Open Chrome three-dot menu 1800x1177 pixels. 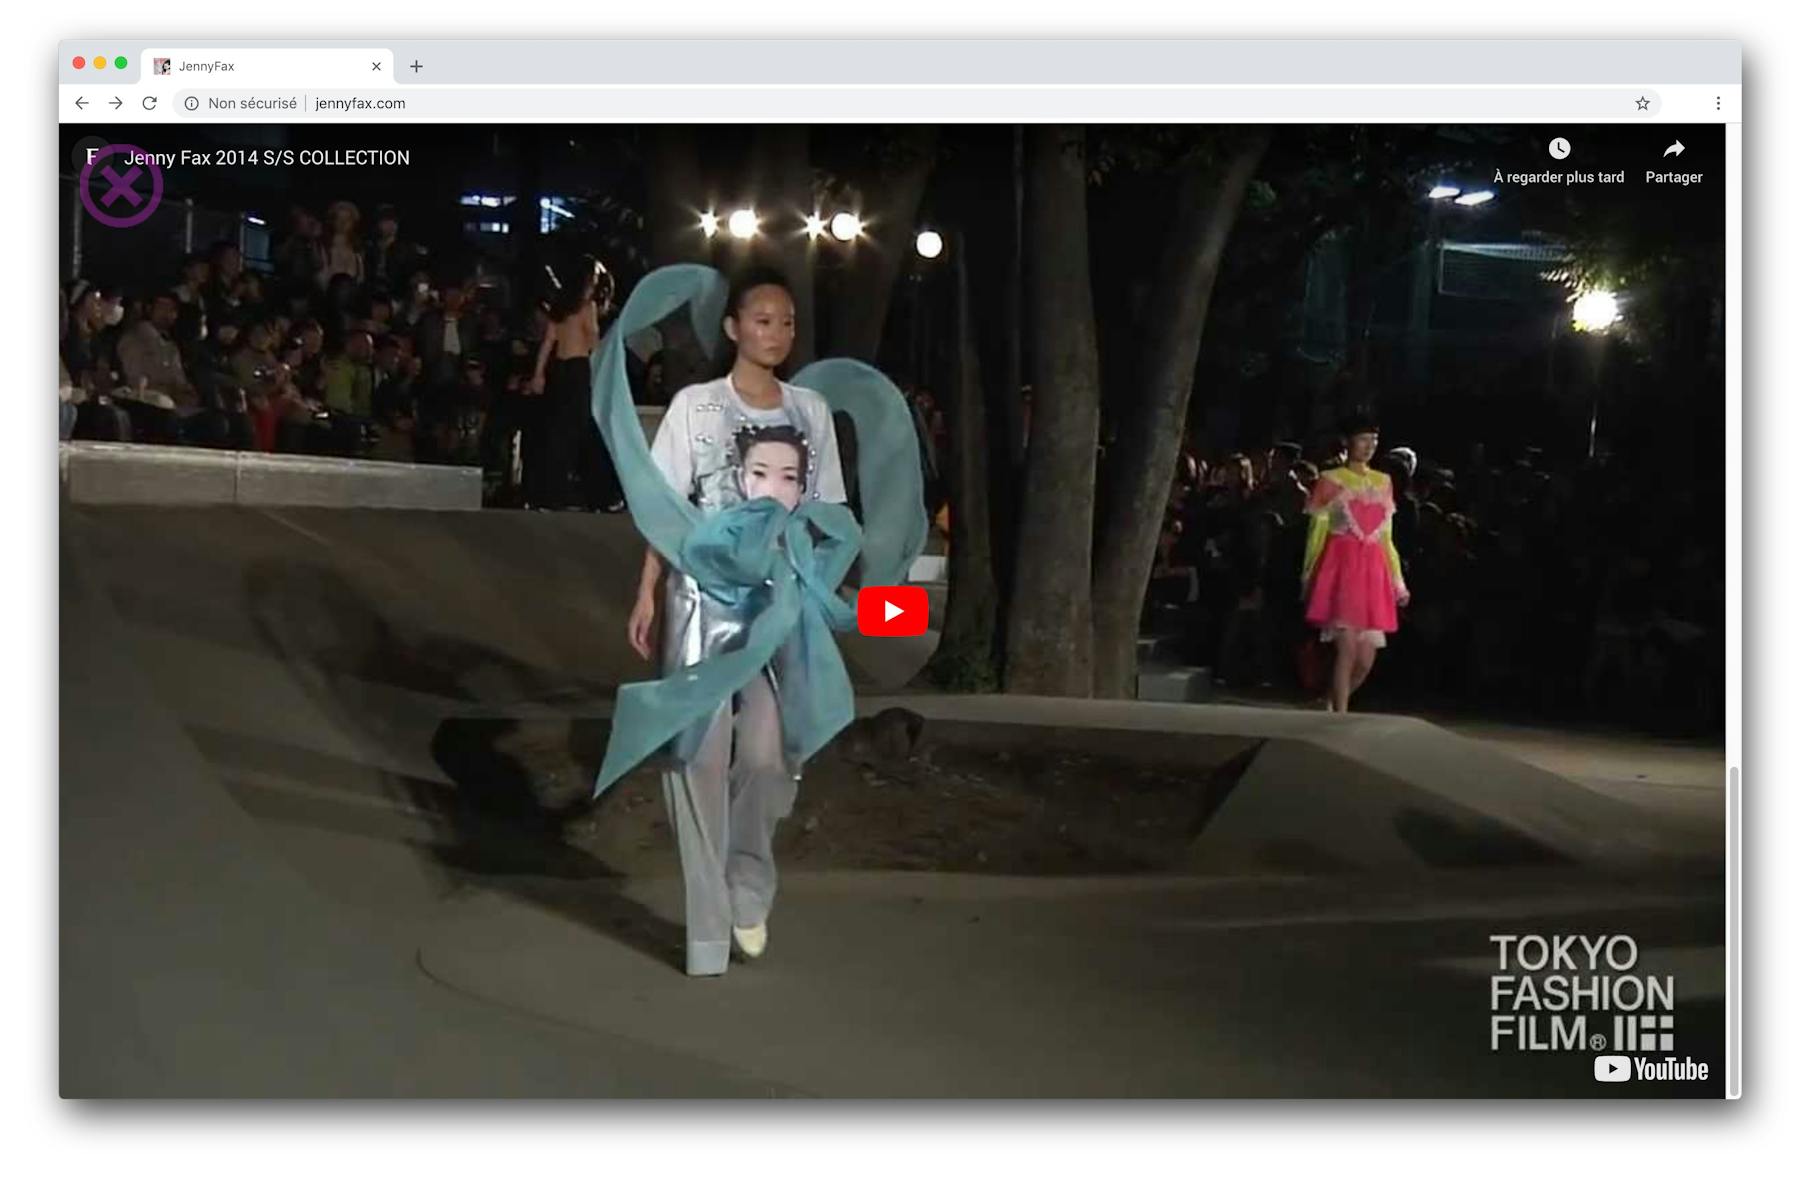[1718, 103]
